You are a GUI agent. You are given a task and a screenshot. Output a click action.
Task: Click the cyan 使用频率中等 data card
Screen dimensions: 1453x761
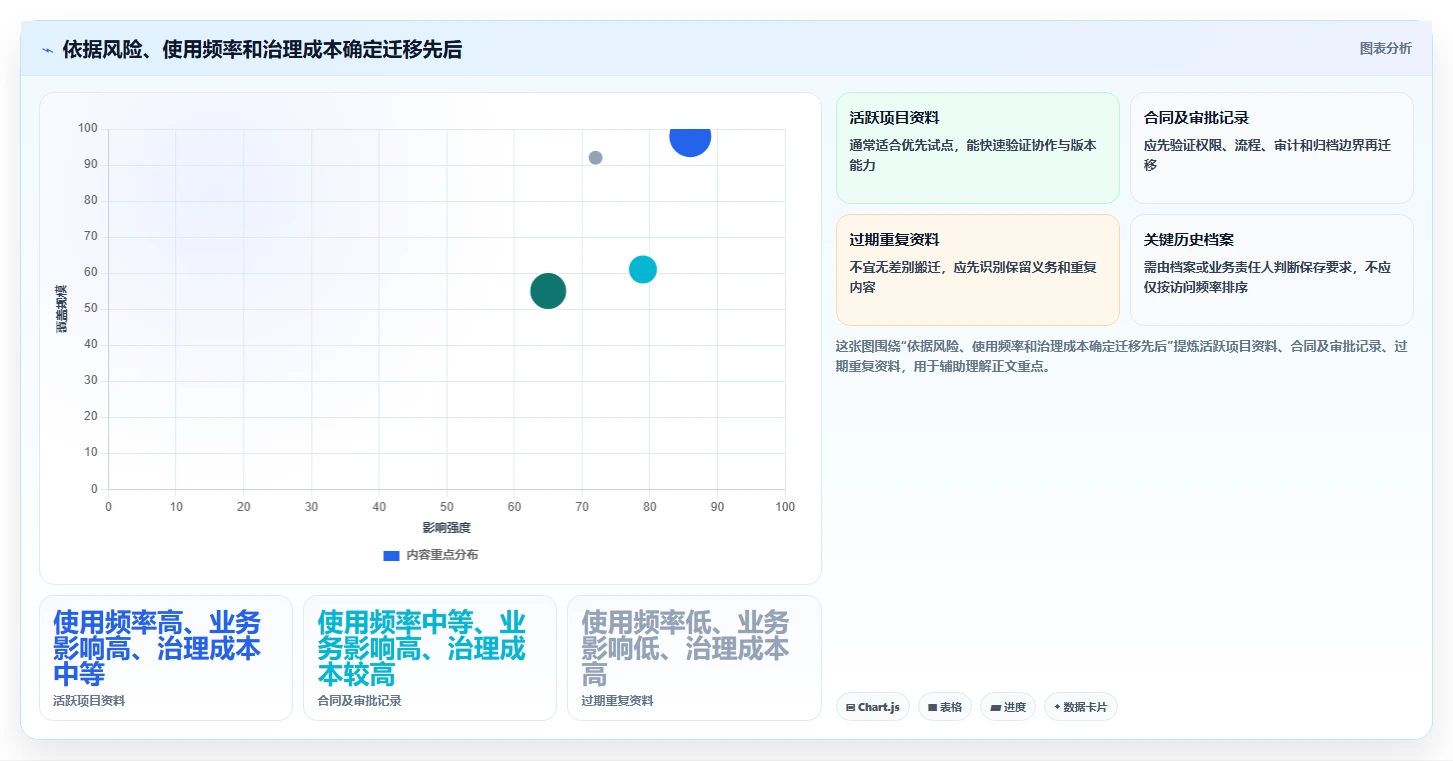coord(430,658)
